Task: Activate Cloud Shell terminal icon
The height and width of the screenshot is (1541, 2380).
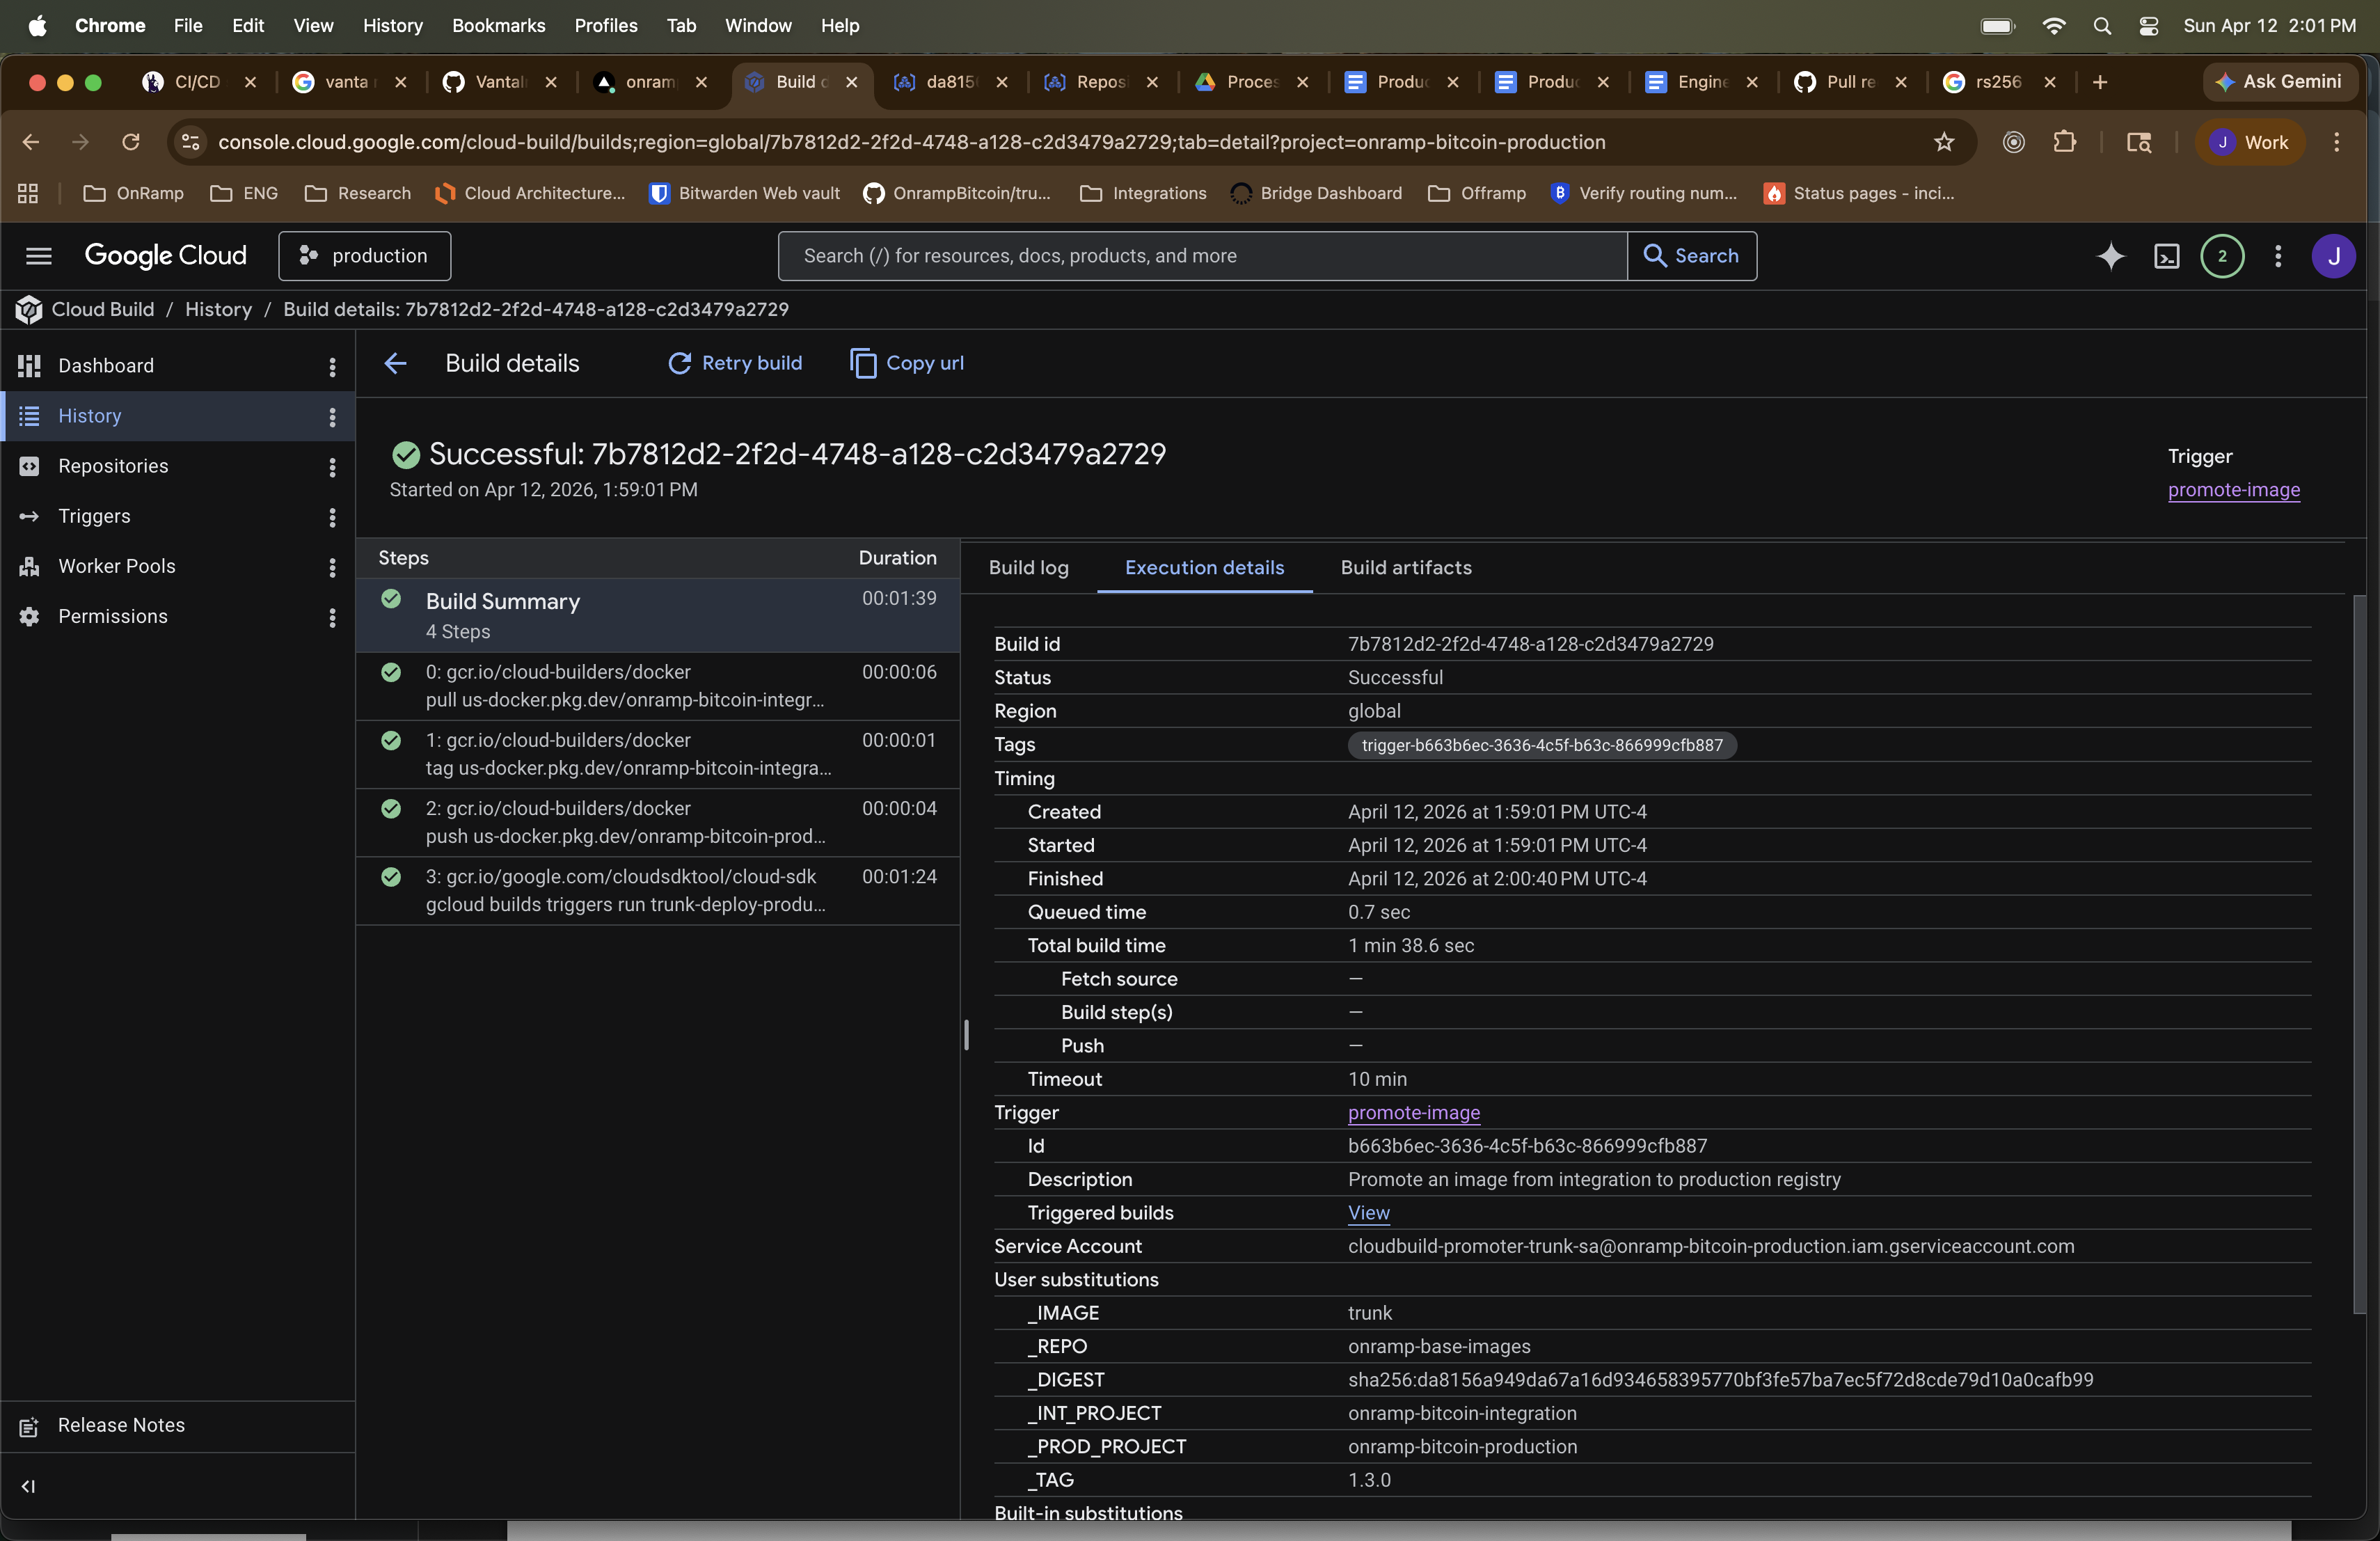Action: coord(2166,256)
